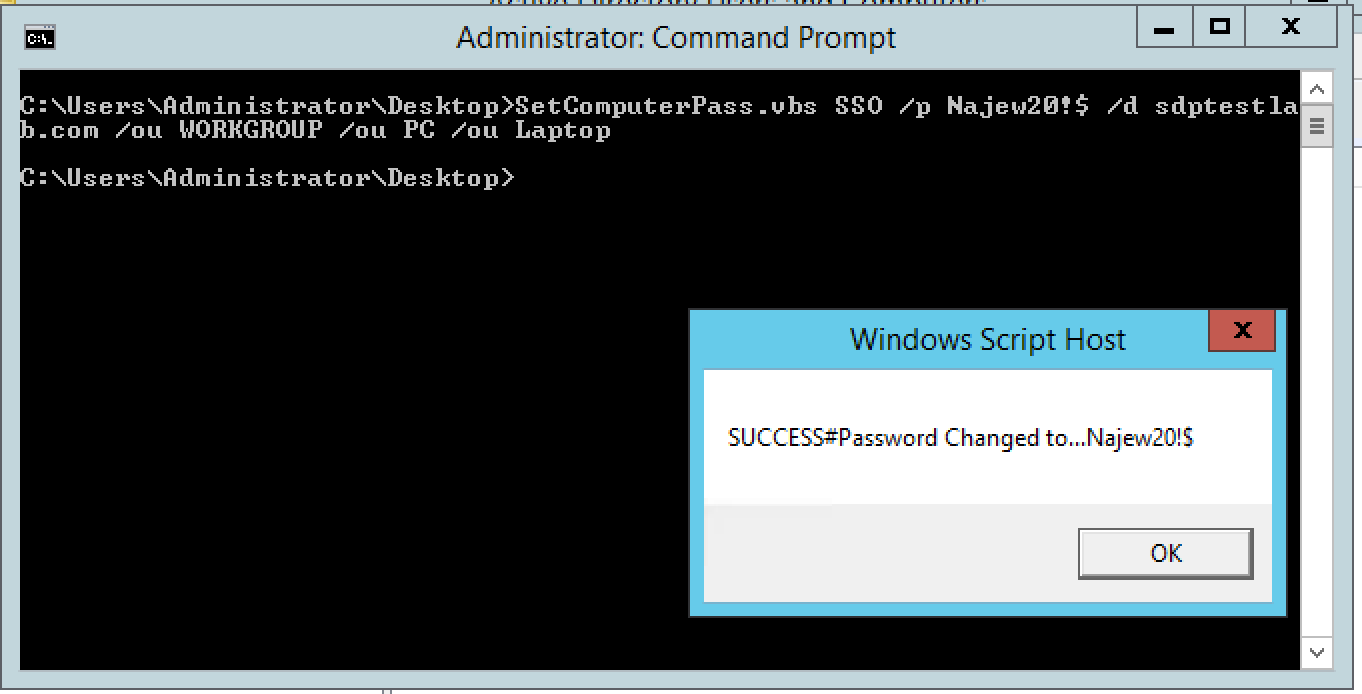Close the Administrator Command Prompt window
This screenshot has width=1362, height=694.
(x=1291, y=28)
